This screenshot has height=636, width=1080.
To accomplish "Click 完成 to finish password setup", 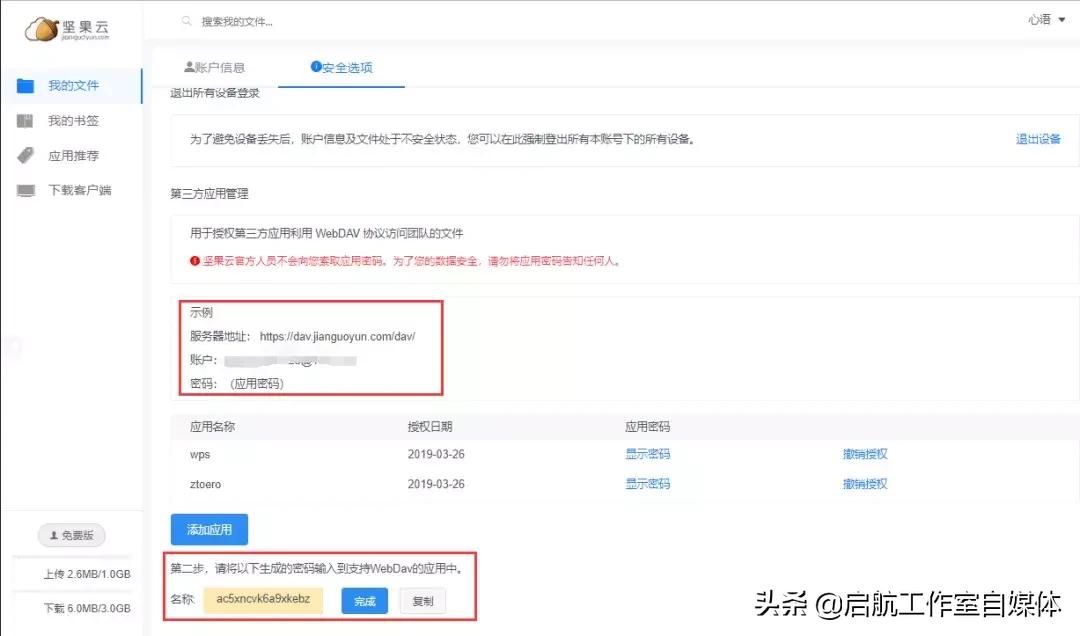I will (366, 601).
